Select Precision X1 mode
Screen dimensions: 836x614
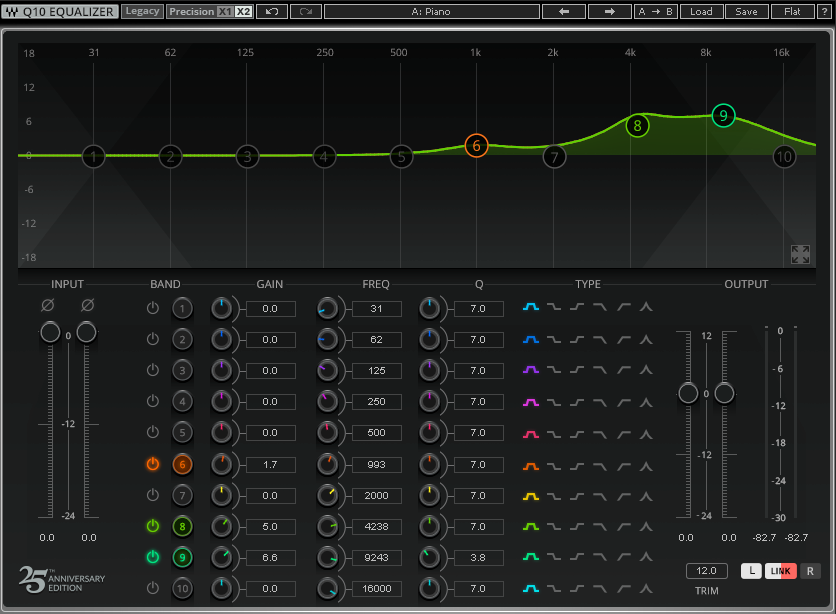[x=226, y=11]
